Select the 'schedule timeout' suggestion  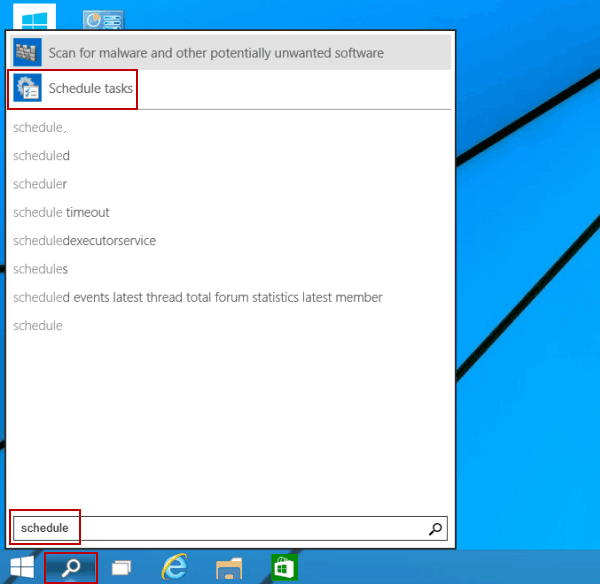pyautogui.click(x=61, y=212)
